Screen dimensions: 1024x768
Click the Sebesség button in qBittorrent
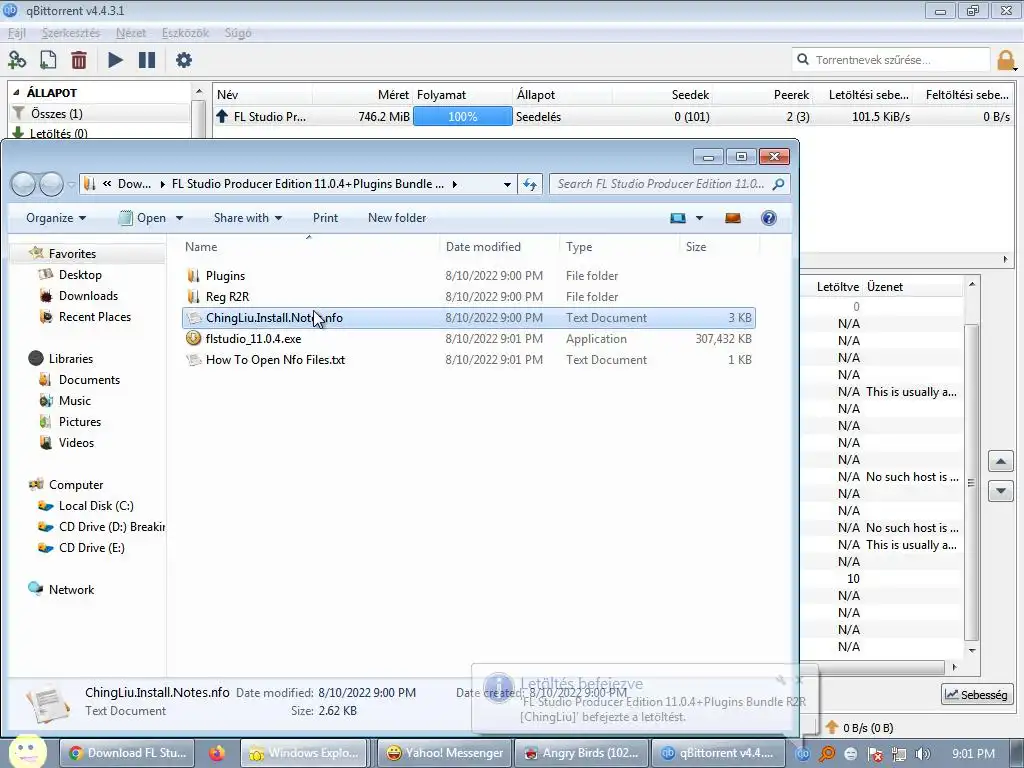pos(977,695)
